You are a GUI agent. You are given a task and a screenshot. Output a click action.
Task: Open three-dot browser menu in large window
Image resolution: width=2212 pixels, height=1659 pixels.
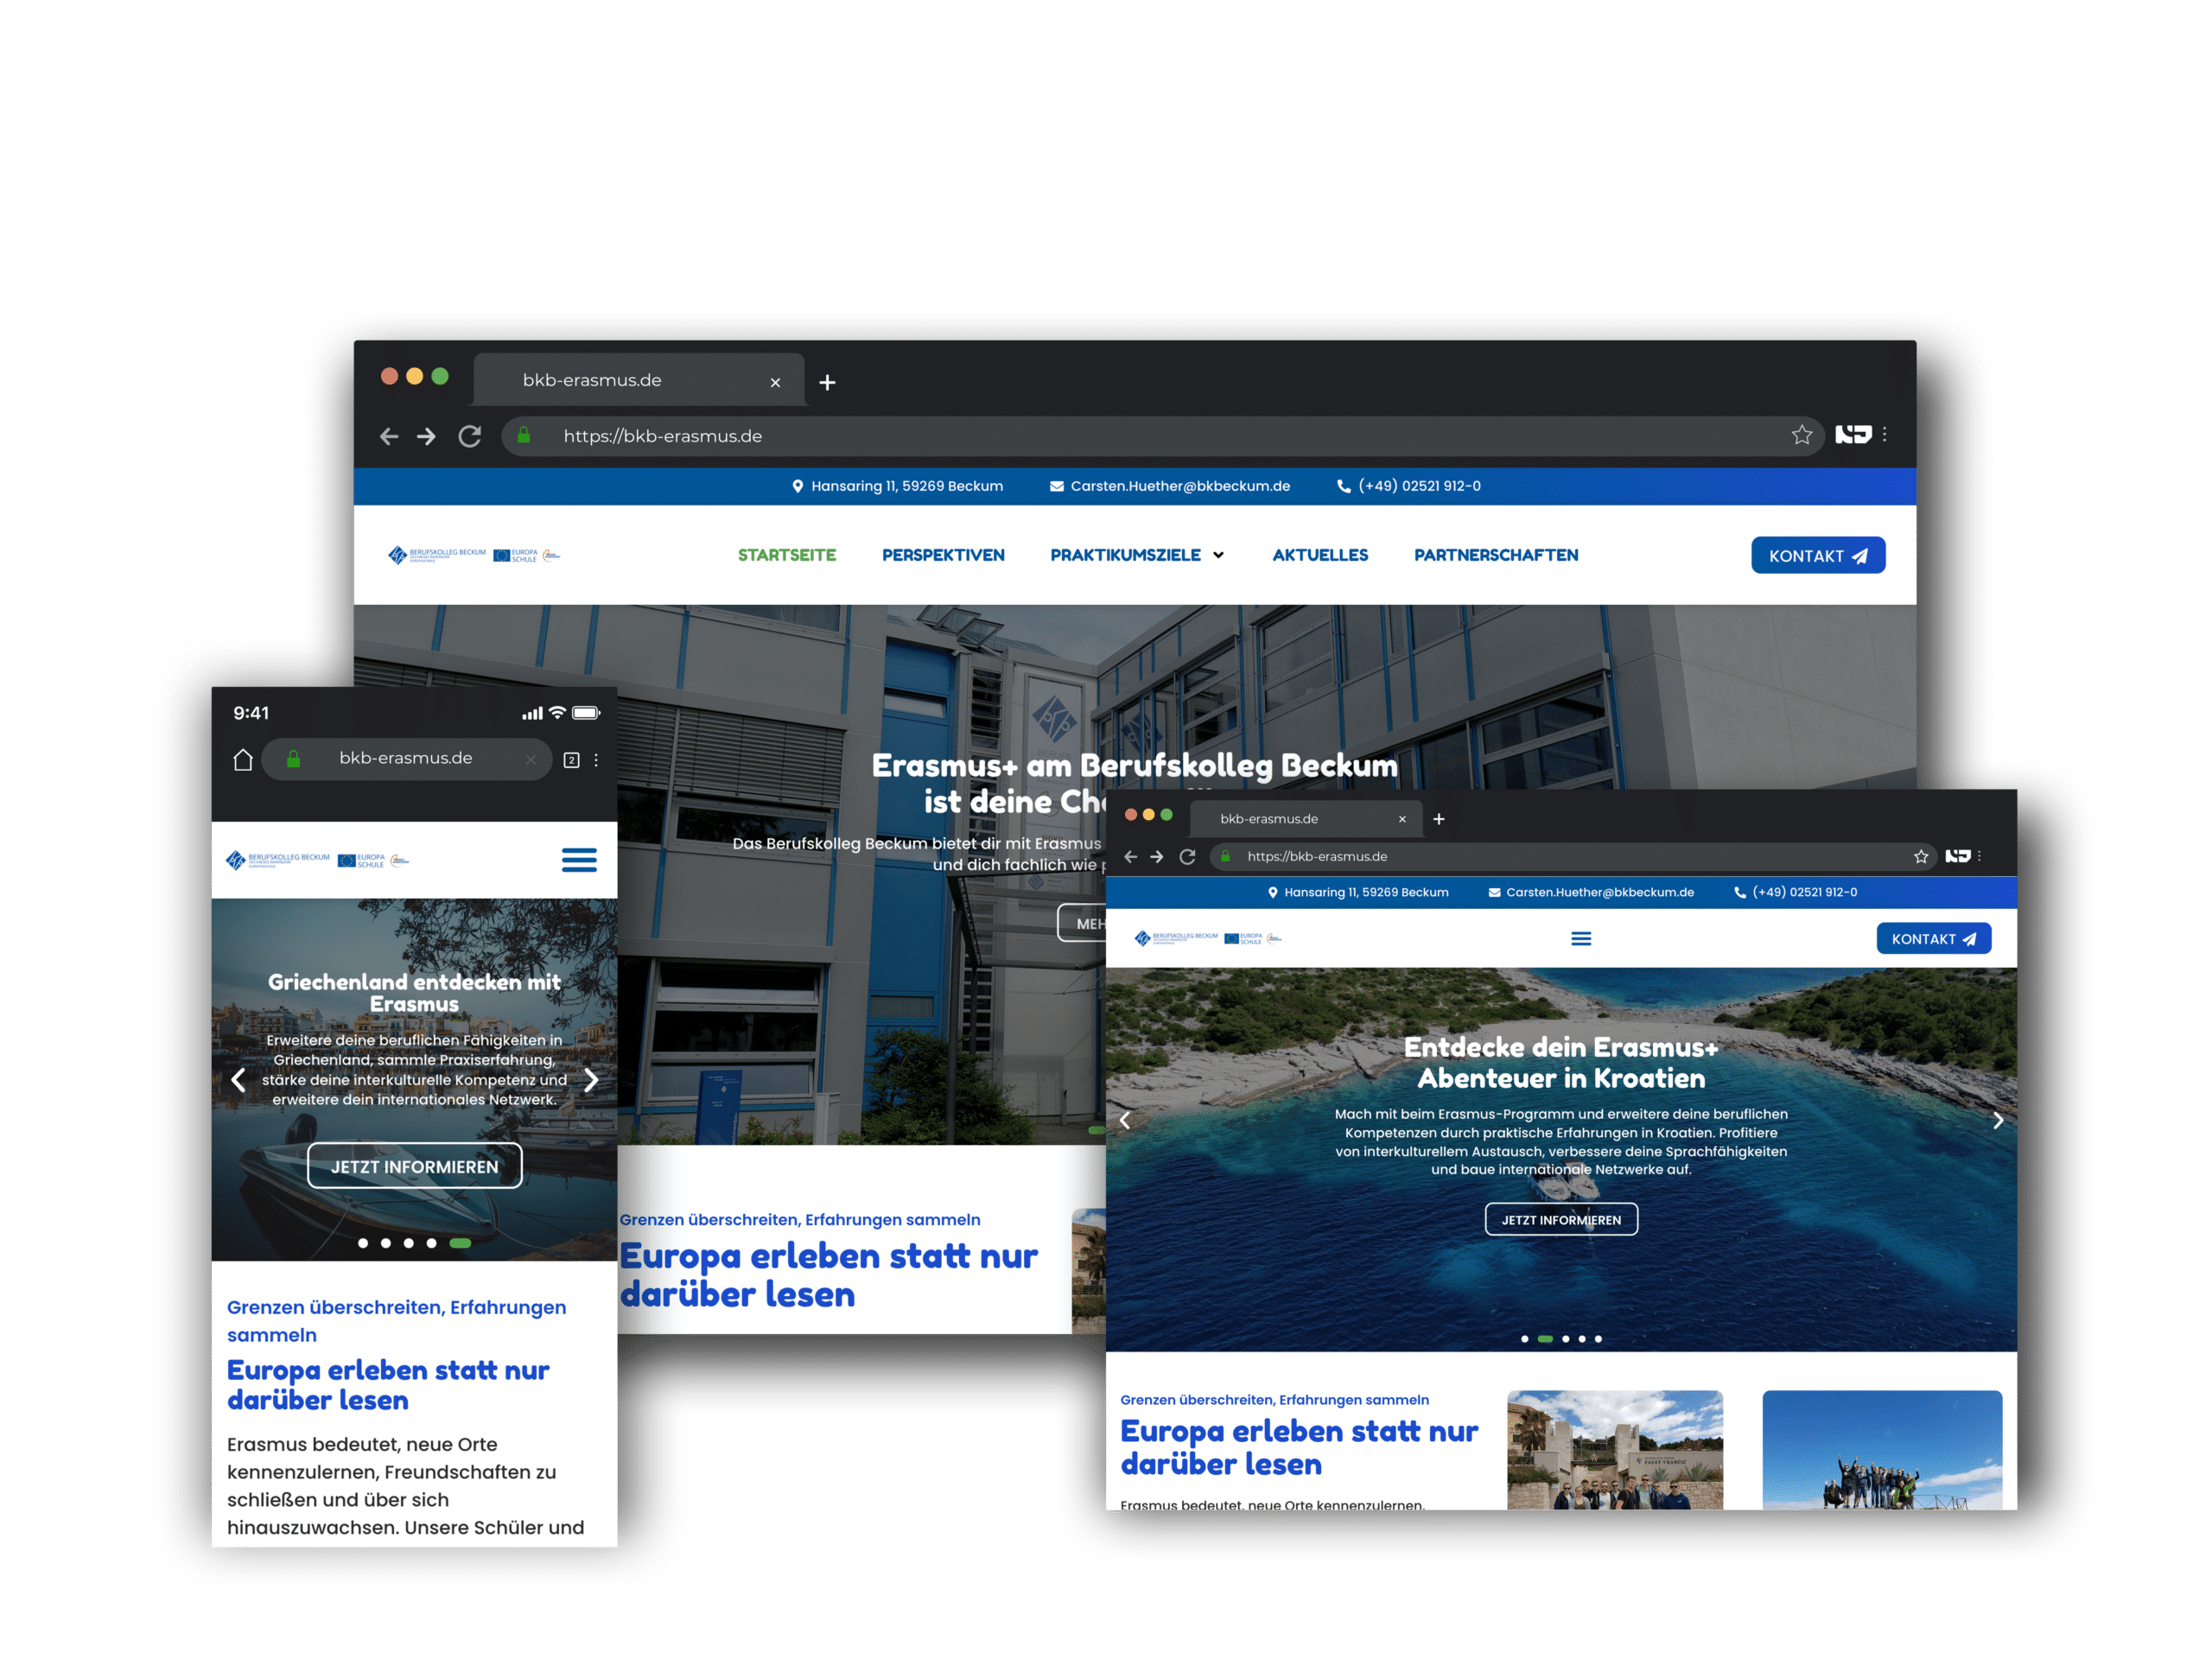click(1884, 434)
